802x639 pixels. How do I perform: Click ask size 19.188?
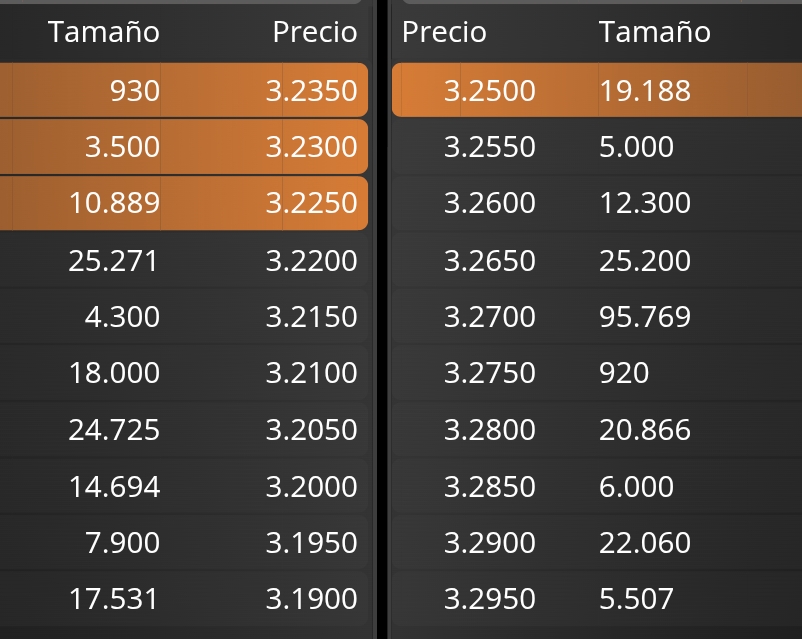coord(644,91)
